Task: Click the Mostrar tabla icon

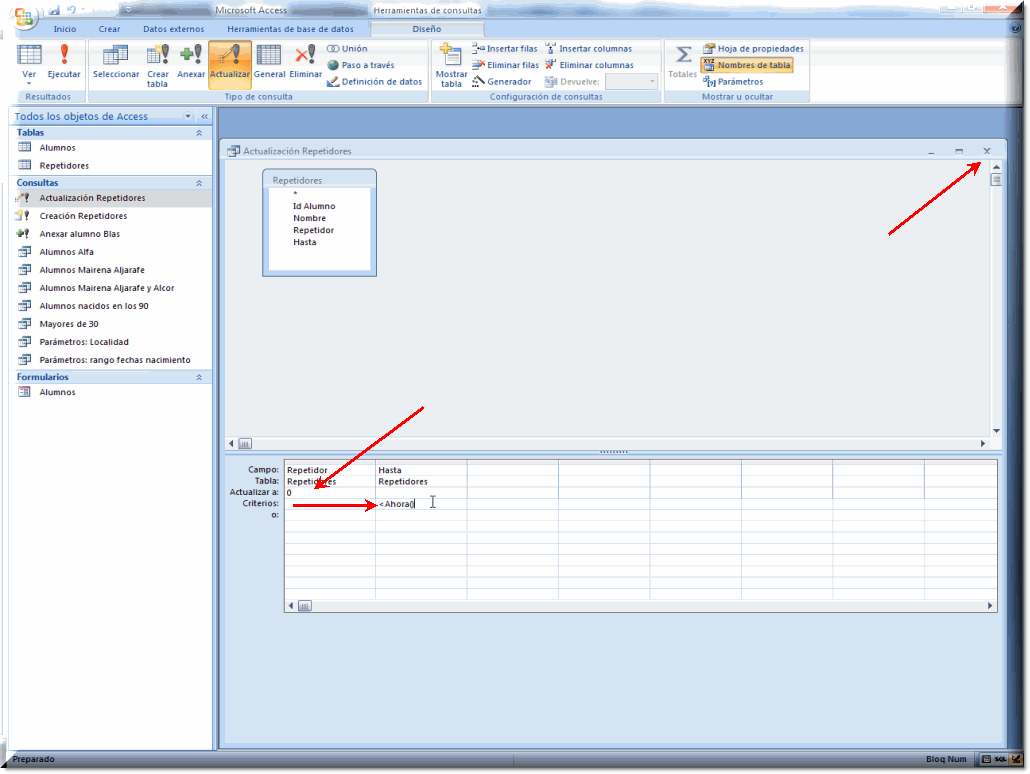Action: pyautogui.click(x=451, y=62)
